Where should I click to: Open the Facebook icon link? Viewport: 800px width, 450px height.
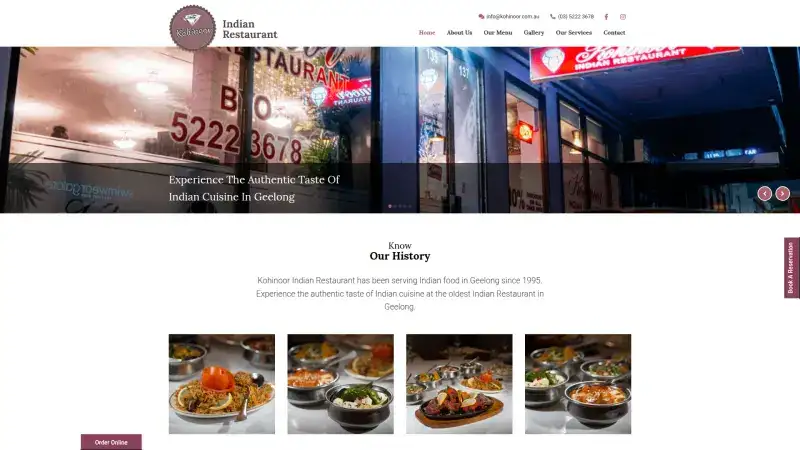(606, 17)
